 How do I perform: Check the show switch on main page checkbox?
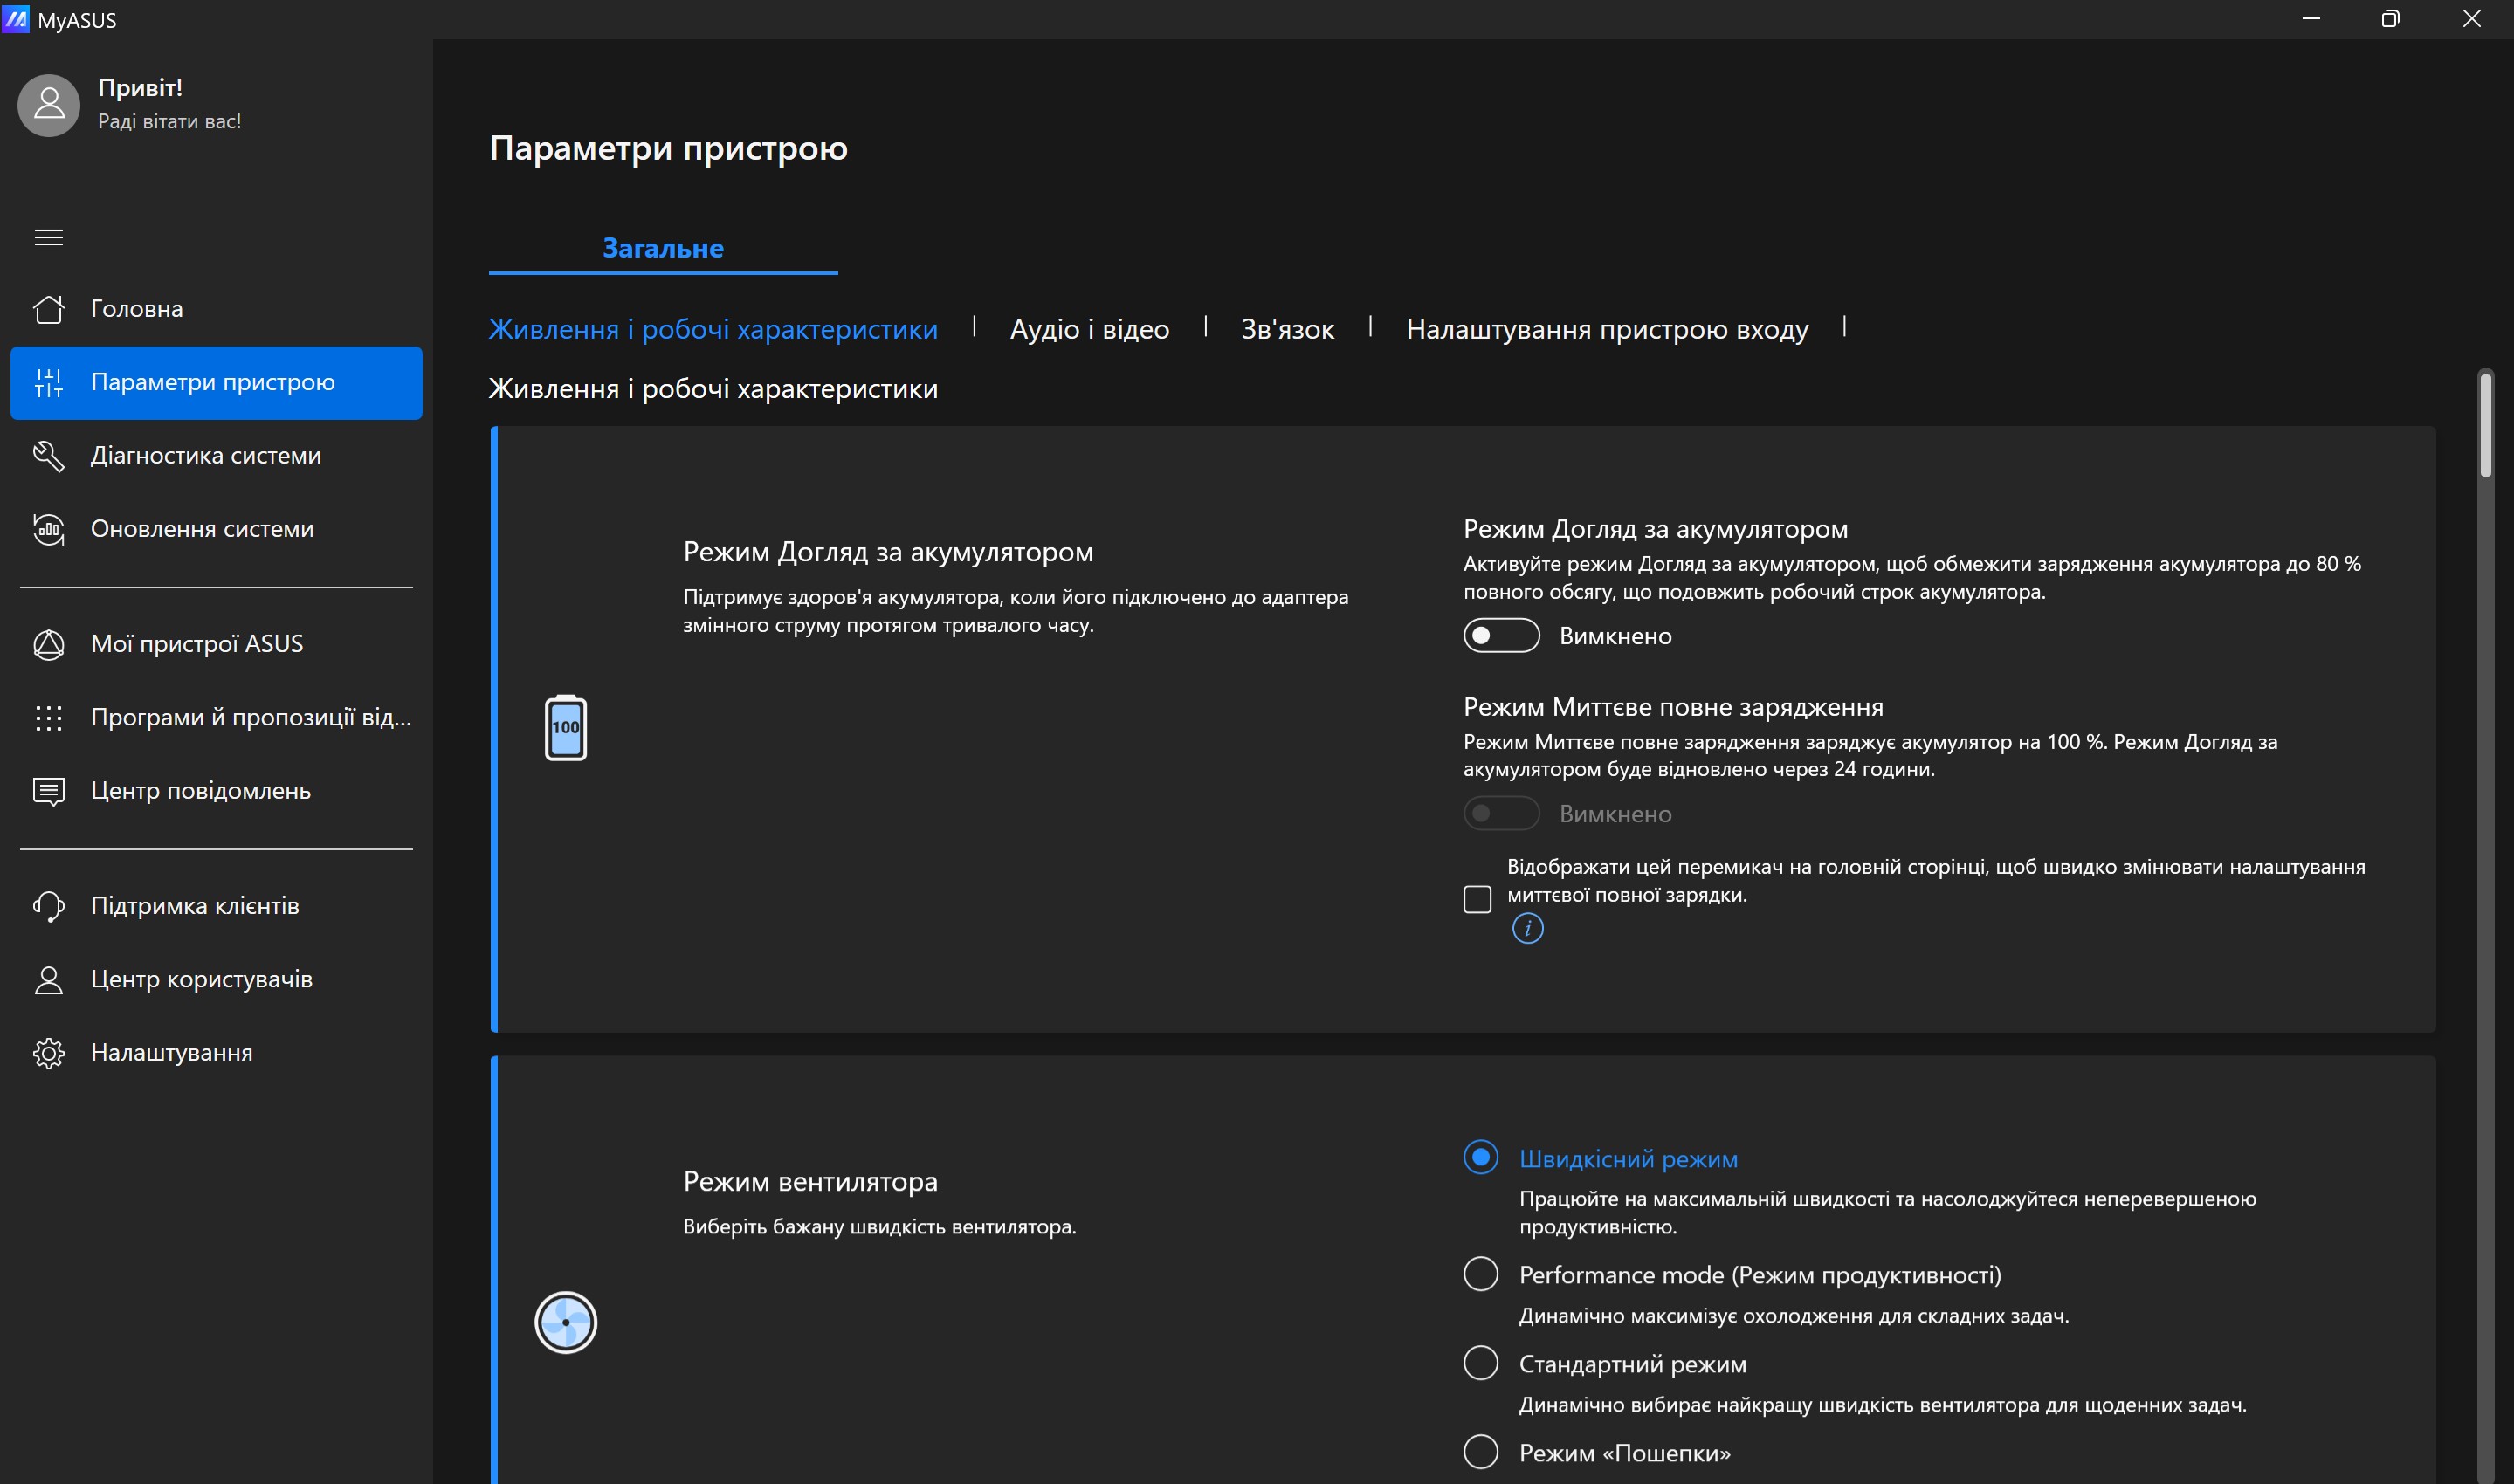(x=1477, y=899)
